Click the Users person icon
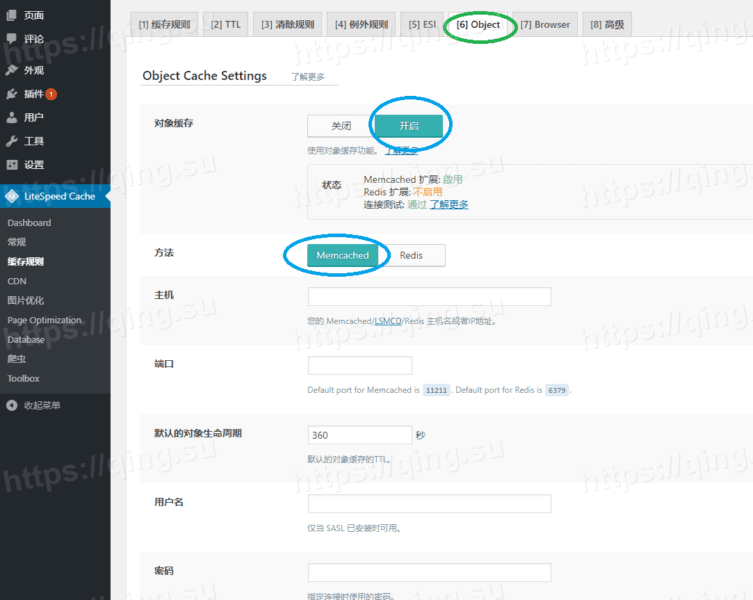The height and width of the screenshot is (600, 753). (12, 117)
